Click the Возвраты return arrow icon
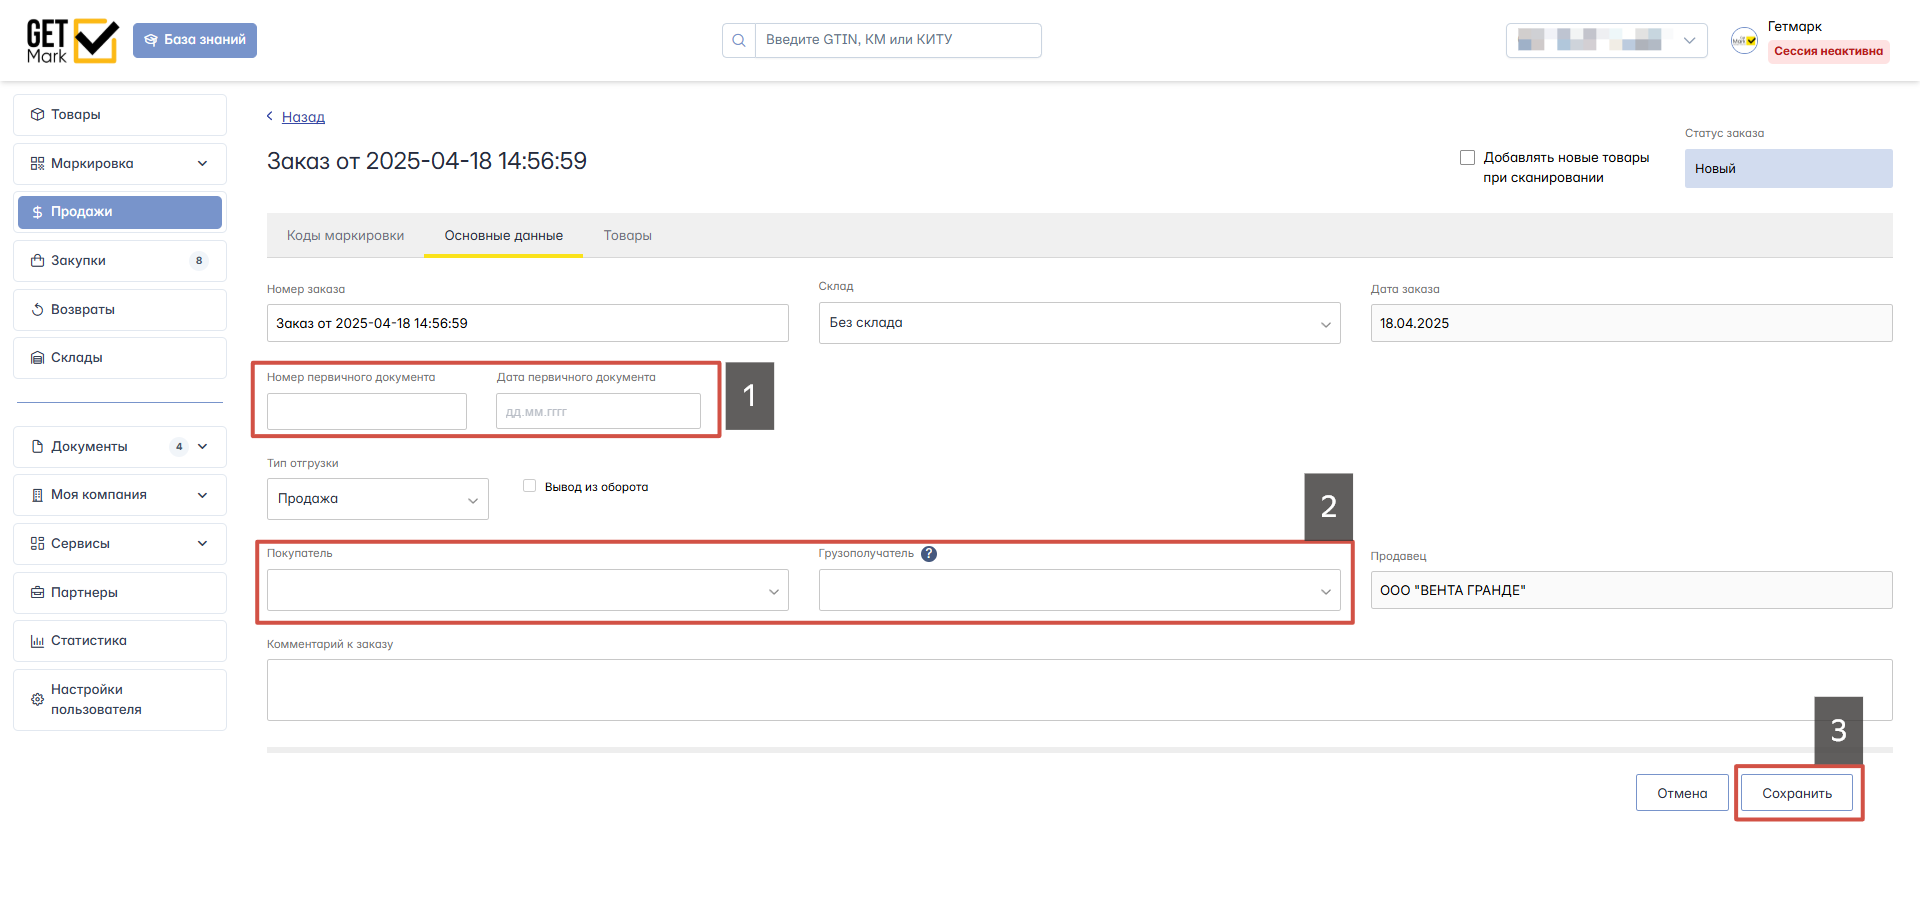The width and height of the screenshot is (1920, 905). tap(37, 310)
